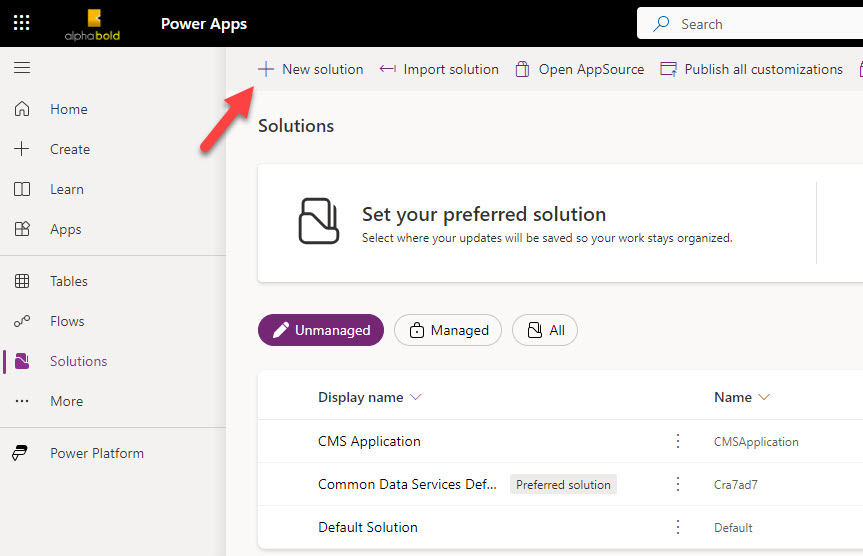863x556 pixels.
Task: Click the search magnifier icon
Action: (x=661, y=24)
